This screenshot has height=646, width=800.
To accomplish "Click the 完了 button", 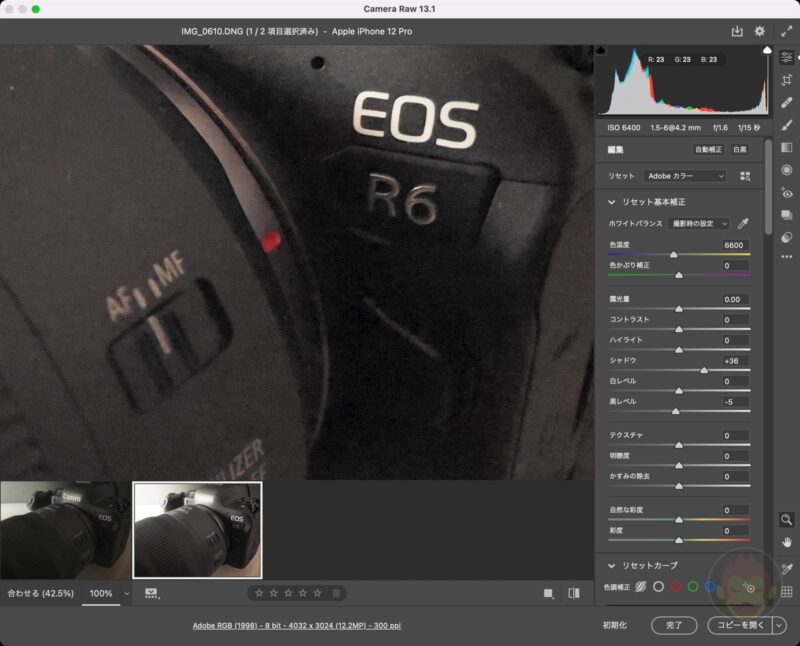I will (x=674, y=625).
